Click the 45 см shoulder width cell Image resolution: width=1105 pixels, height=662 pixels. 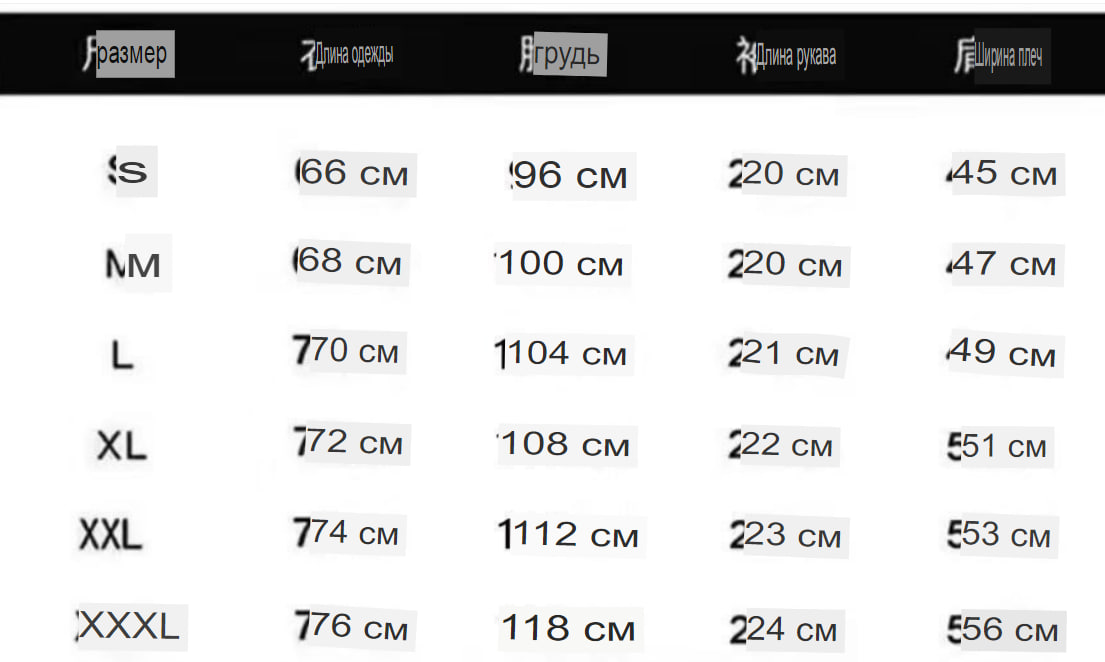coord(1002,173)
